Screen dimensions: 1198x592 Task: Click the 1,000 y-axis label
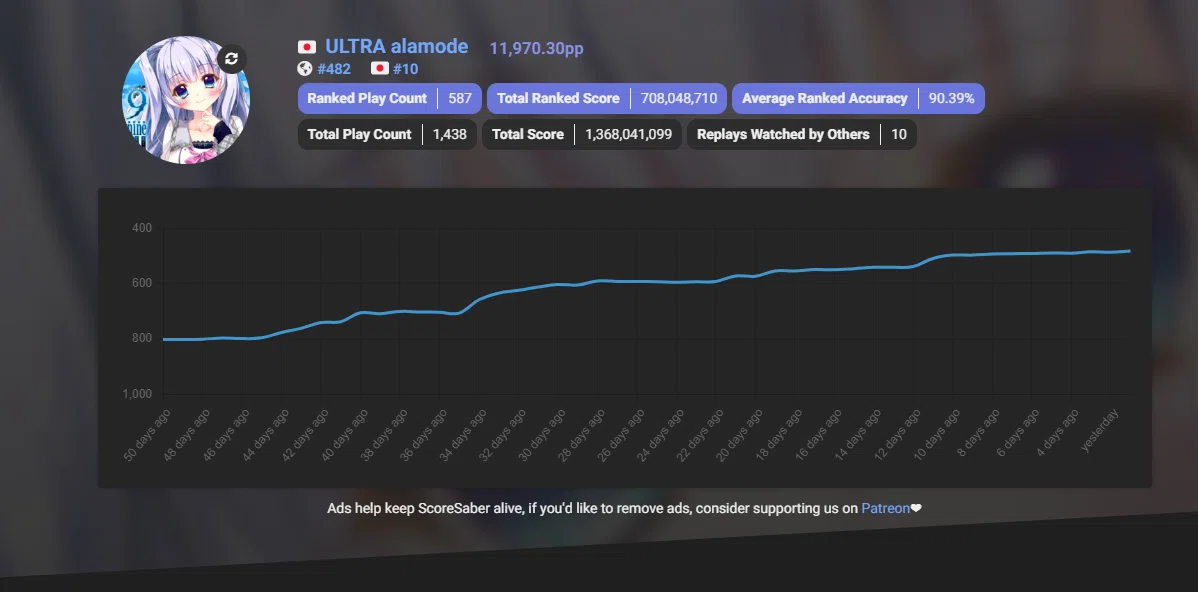[x=138, y=394]
